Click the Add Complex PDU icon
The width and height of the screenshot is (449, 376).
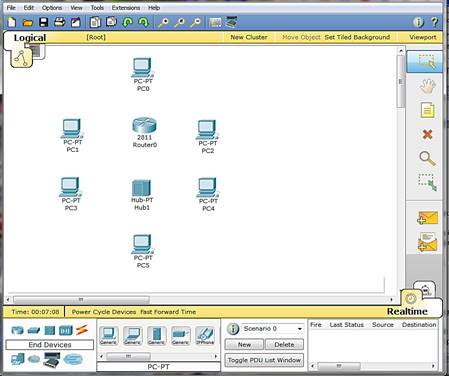[427, 242]
